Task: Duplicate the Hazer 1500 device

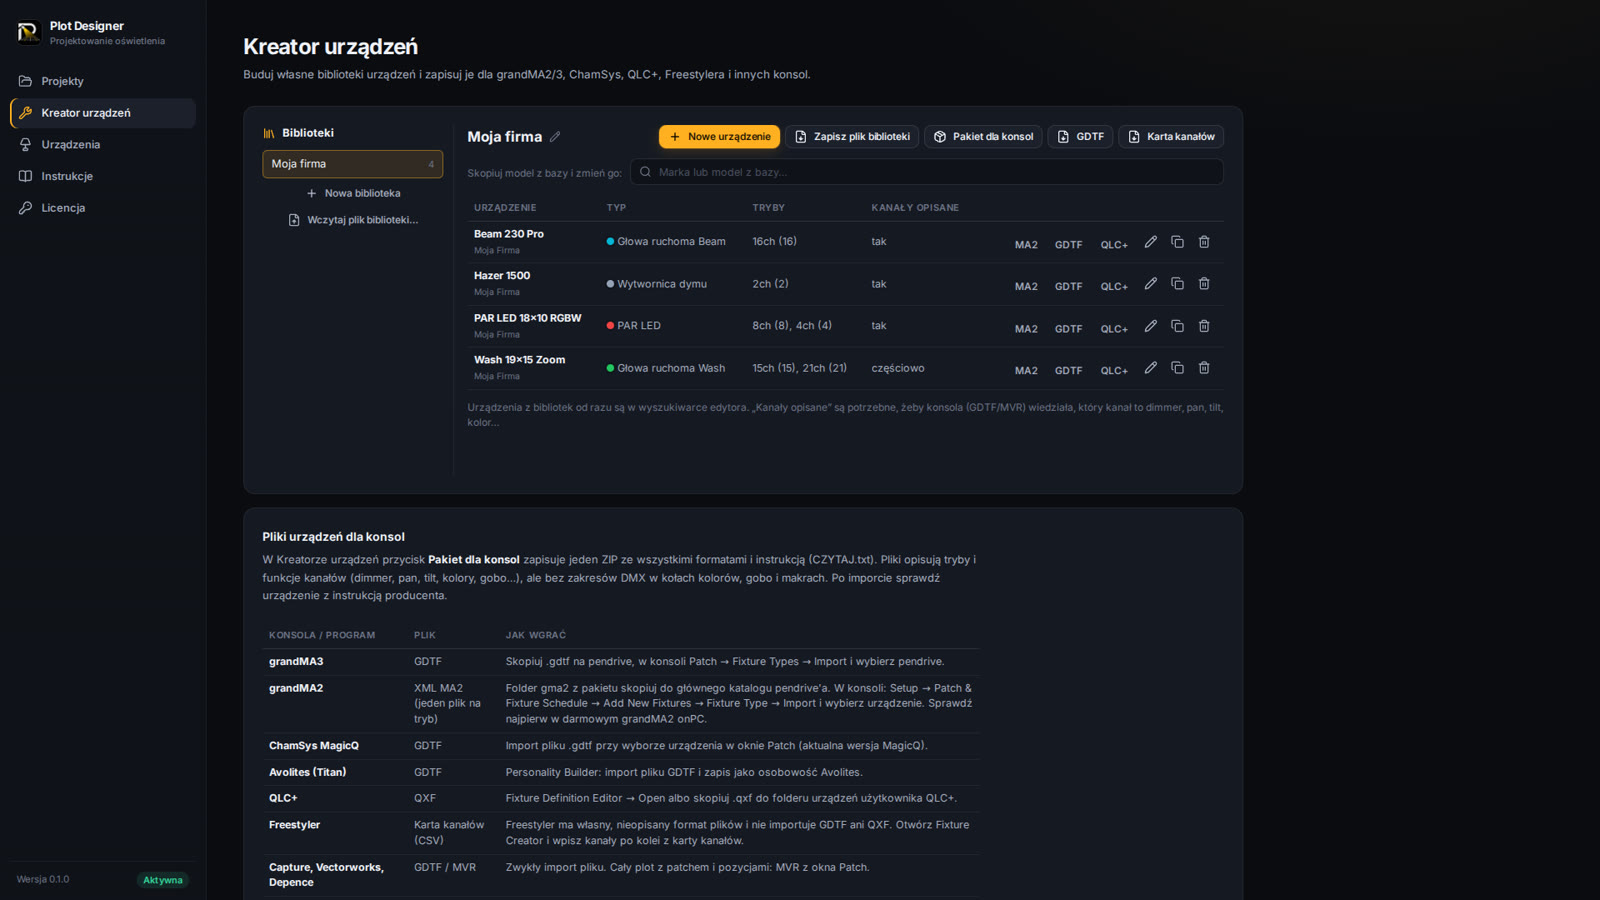Action: 1177,284
